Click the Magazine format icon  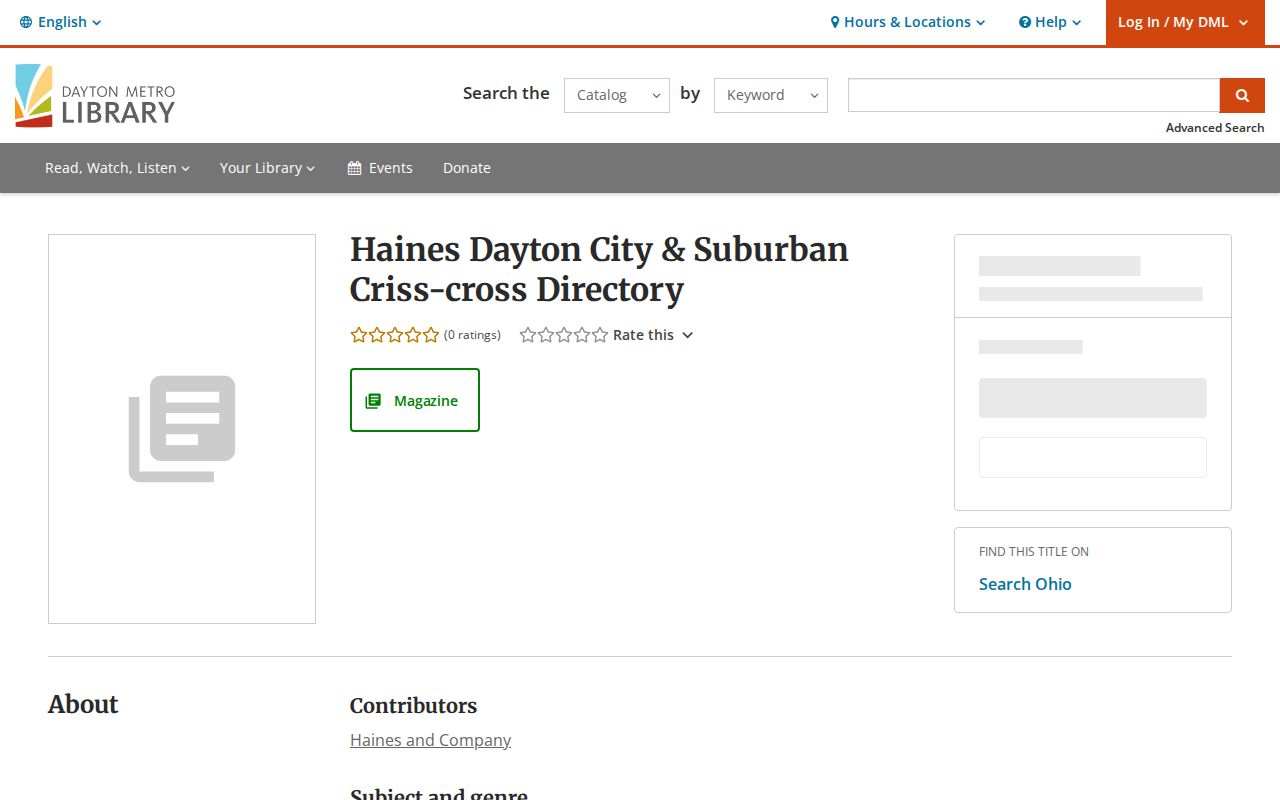[373, 401]
